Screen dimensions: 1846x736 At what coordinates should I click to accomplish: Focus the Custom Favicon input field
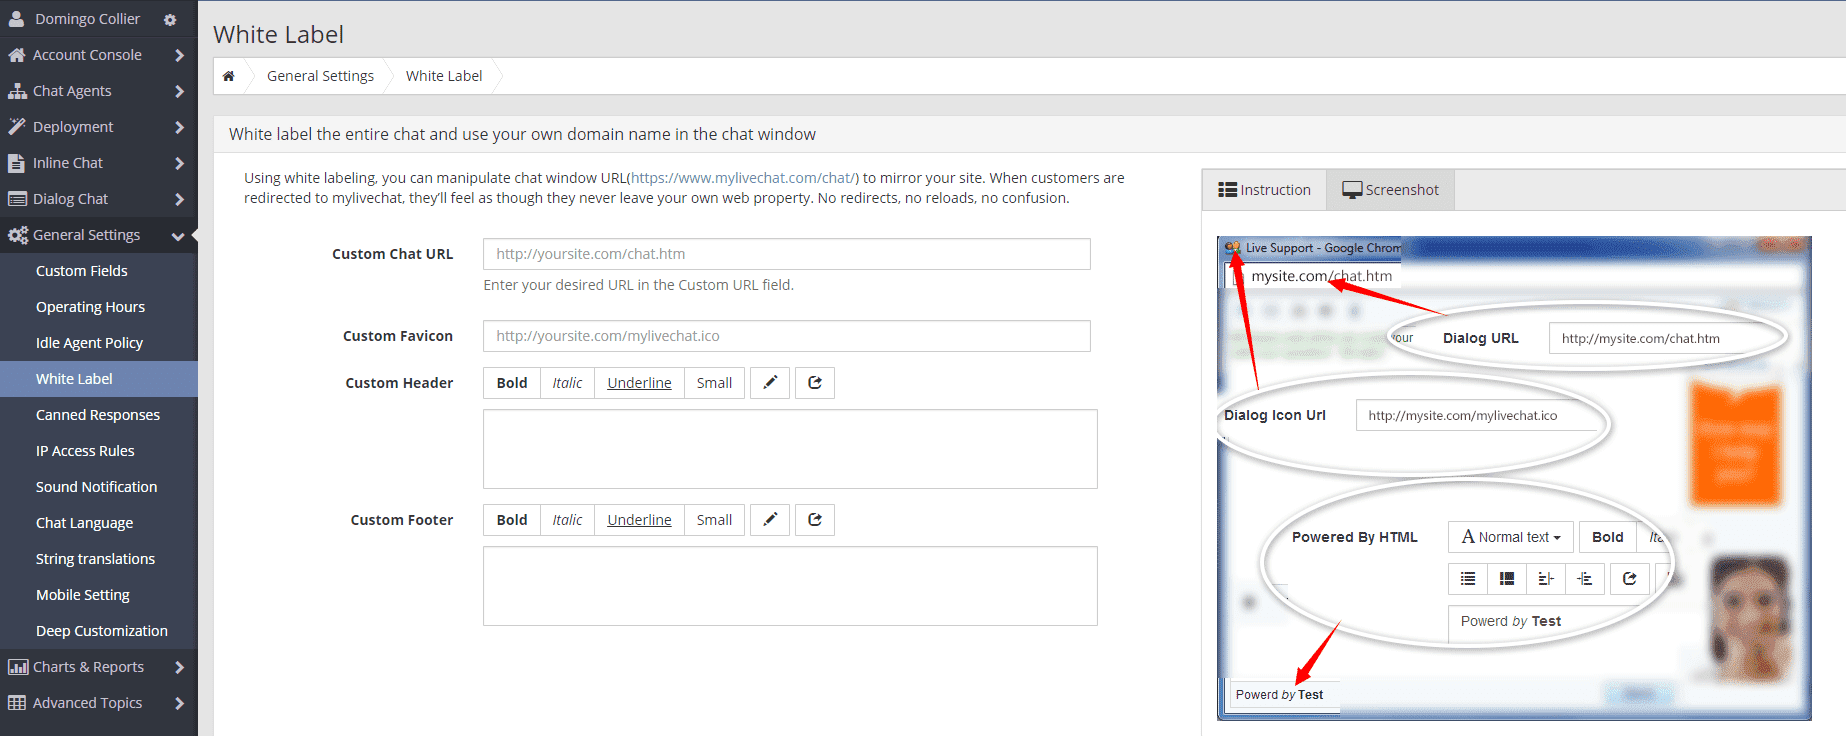coord(786,336)
